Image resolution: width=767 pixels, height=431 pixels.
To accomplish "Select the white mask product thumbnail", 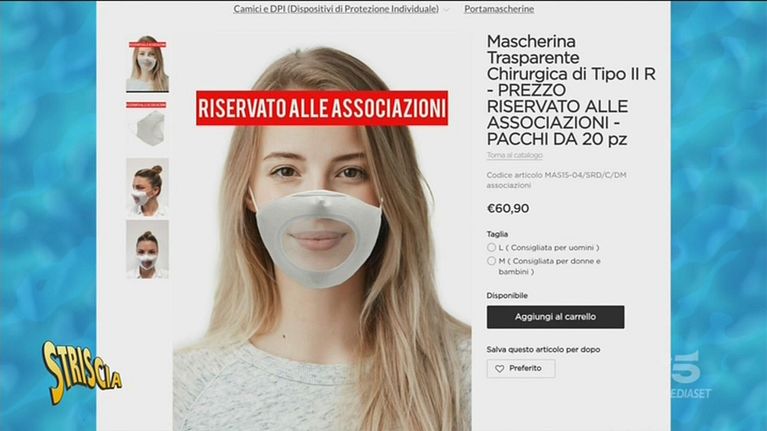I will (147, 124).
